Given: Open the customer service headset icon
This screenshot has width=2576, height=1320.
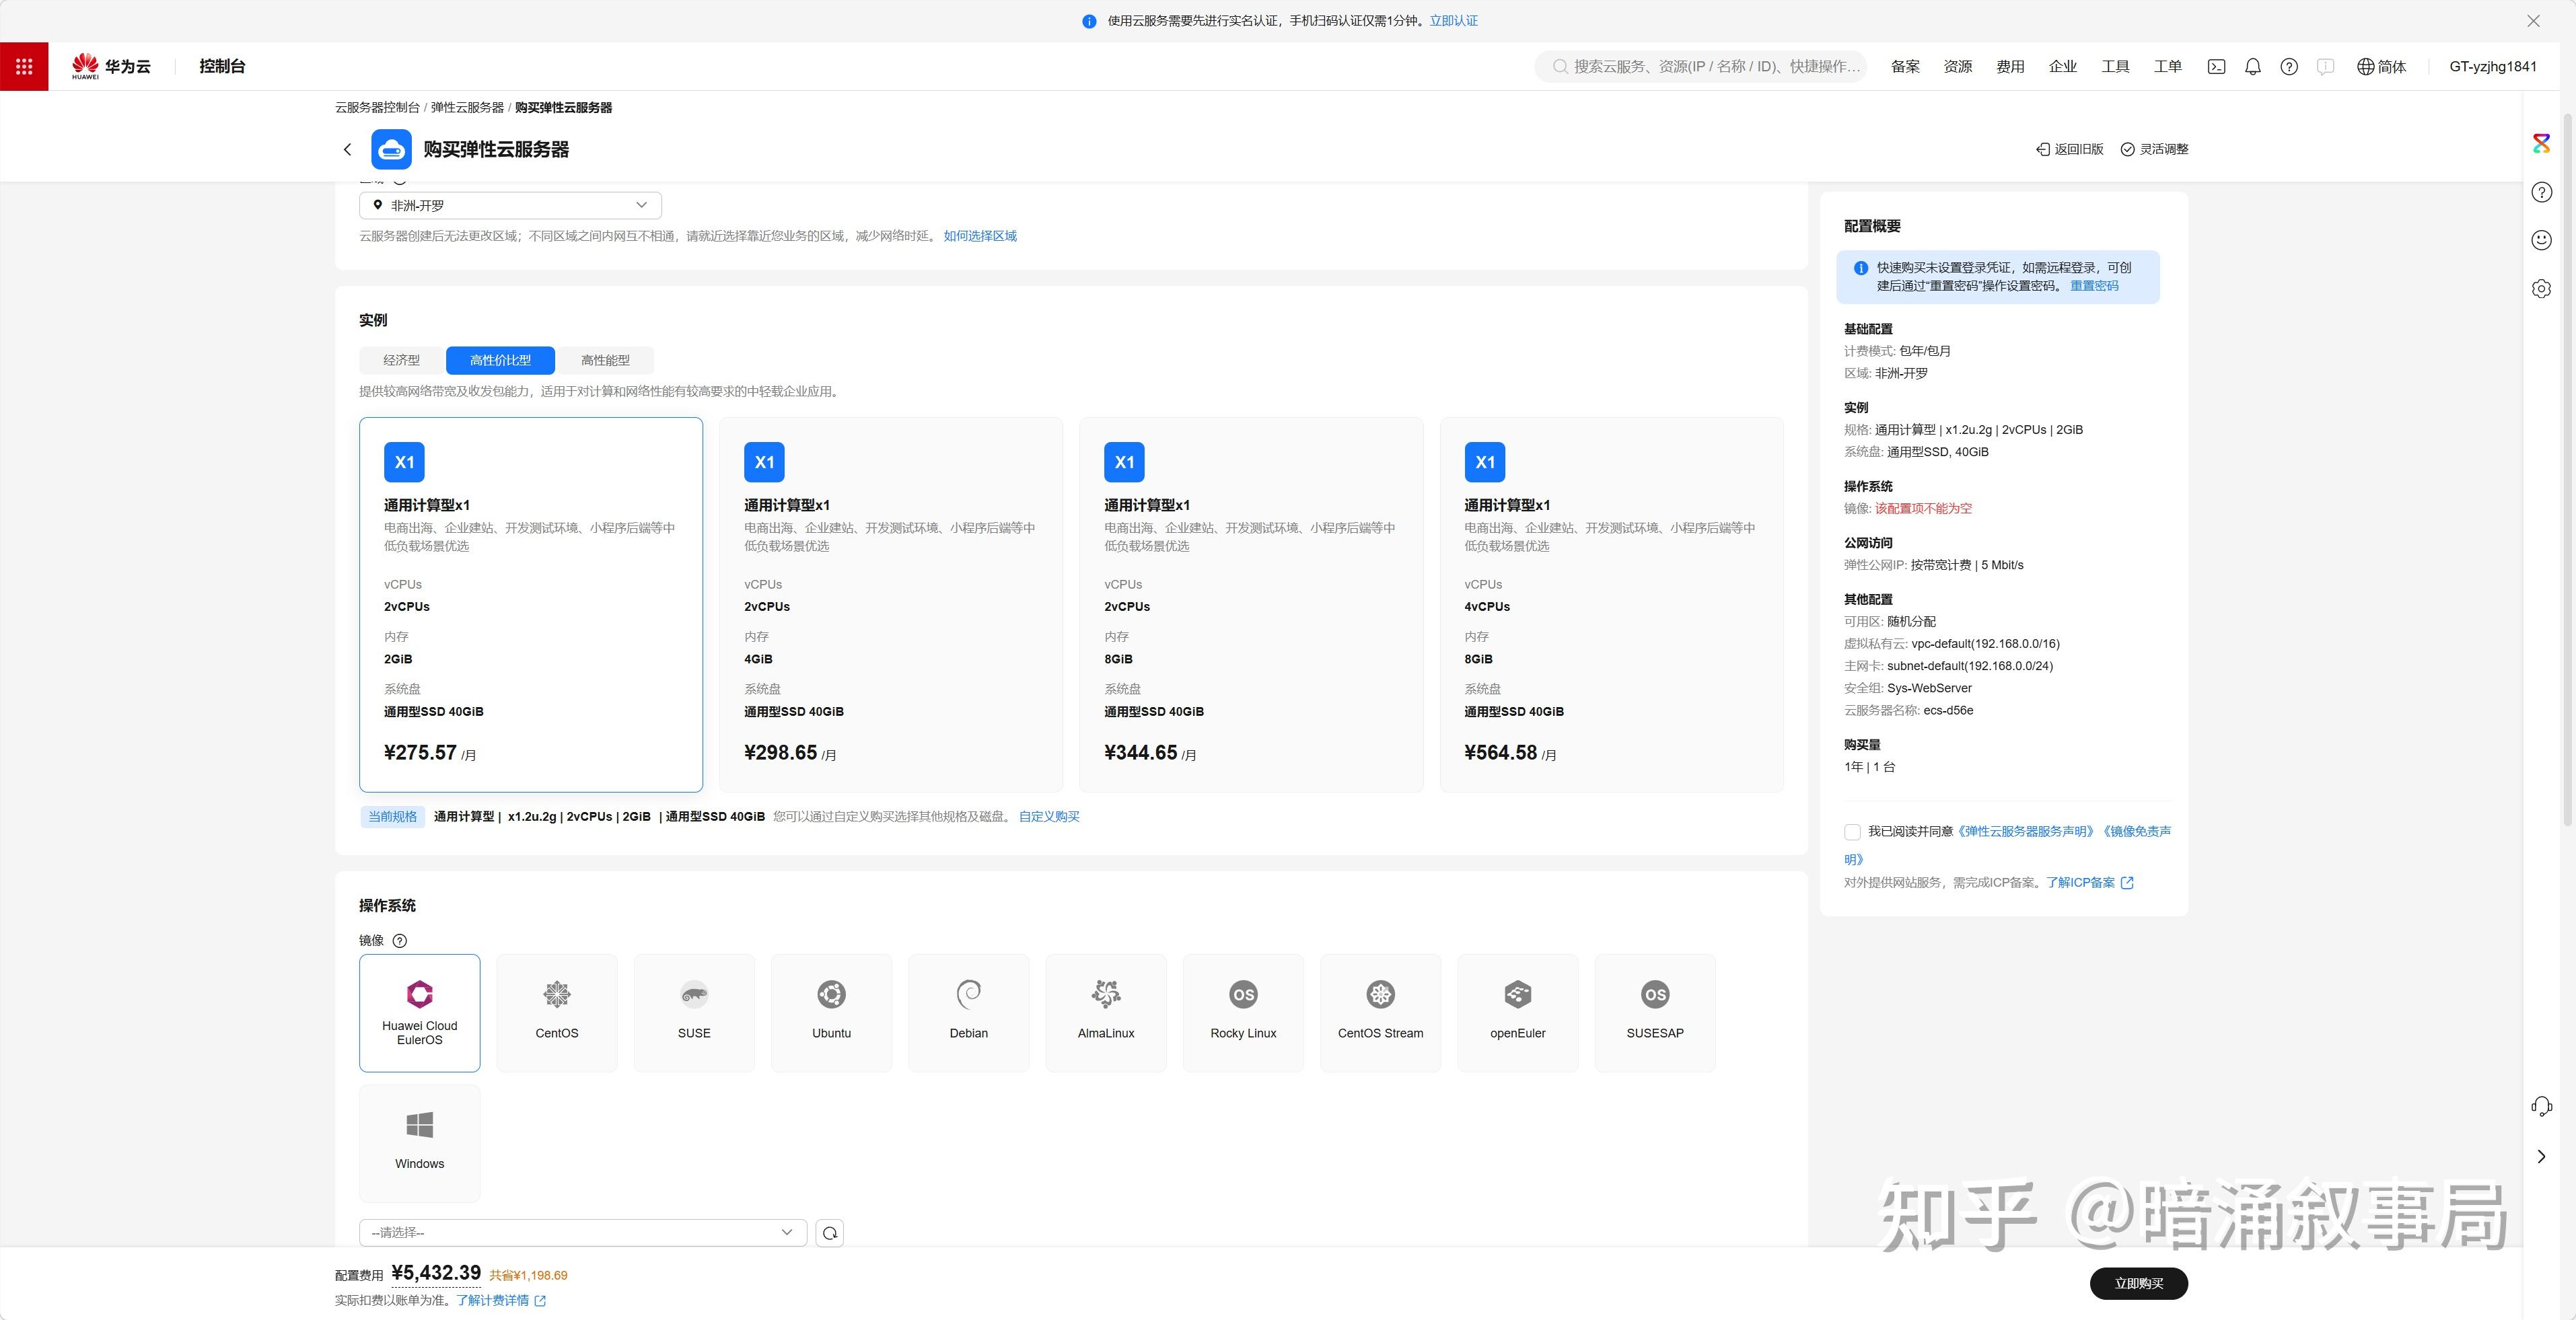Looking at the screenshot, I should pos(2541,1106).
